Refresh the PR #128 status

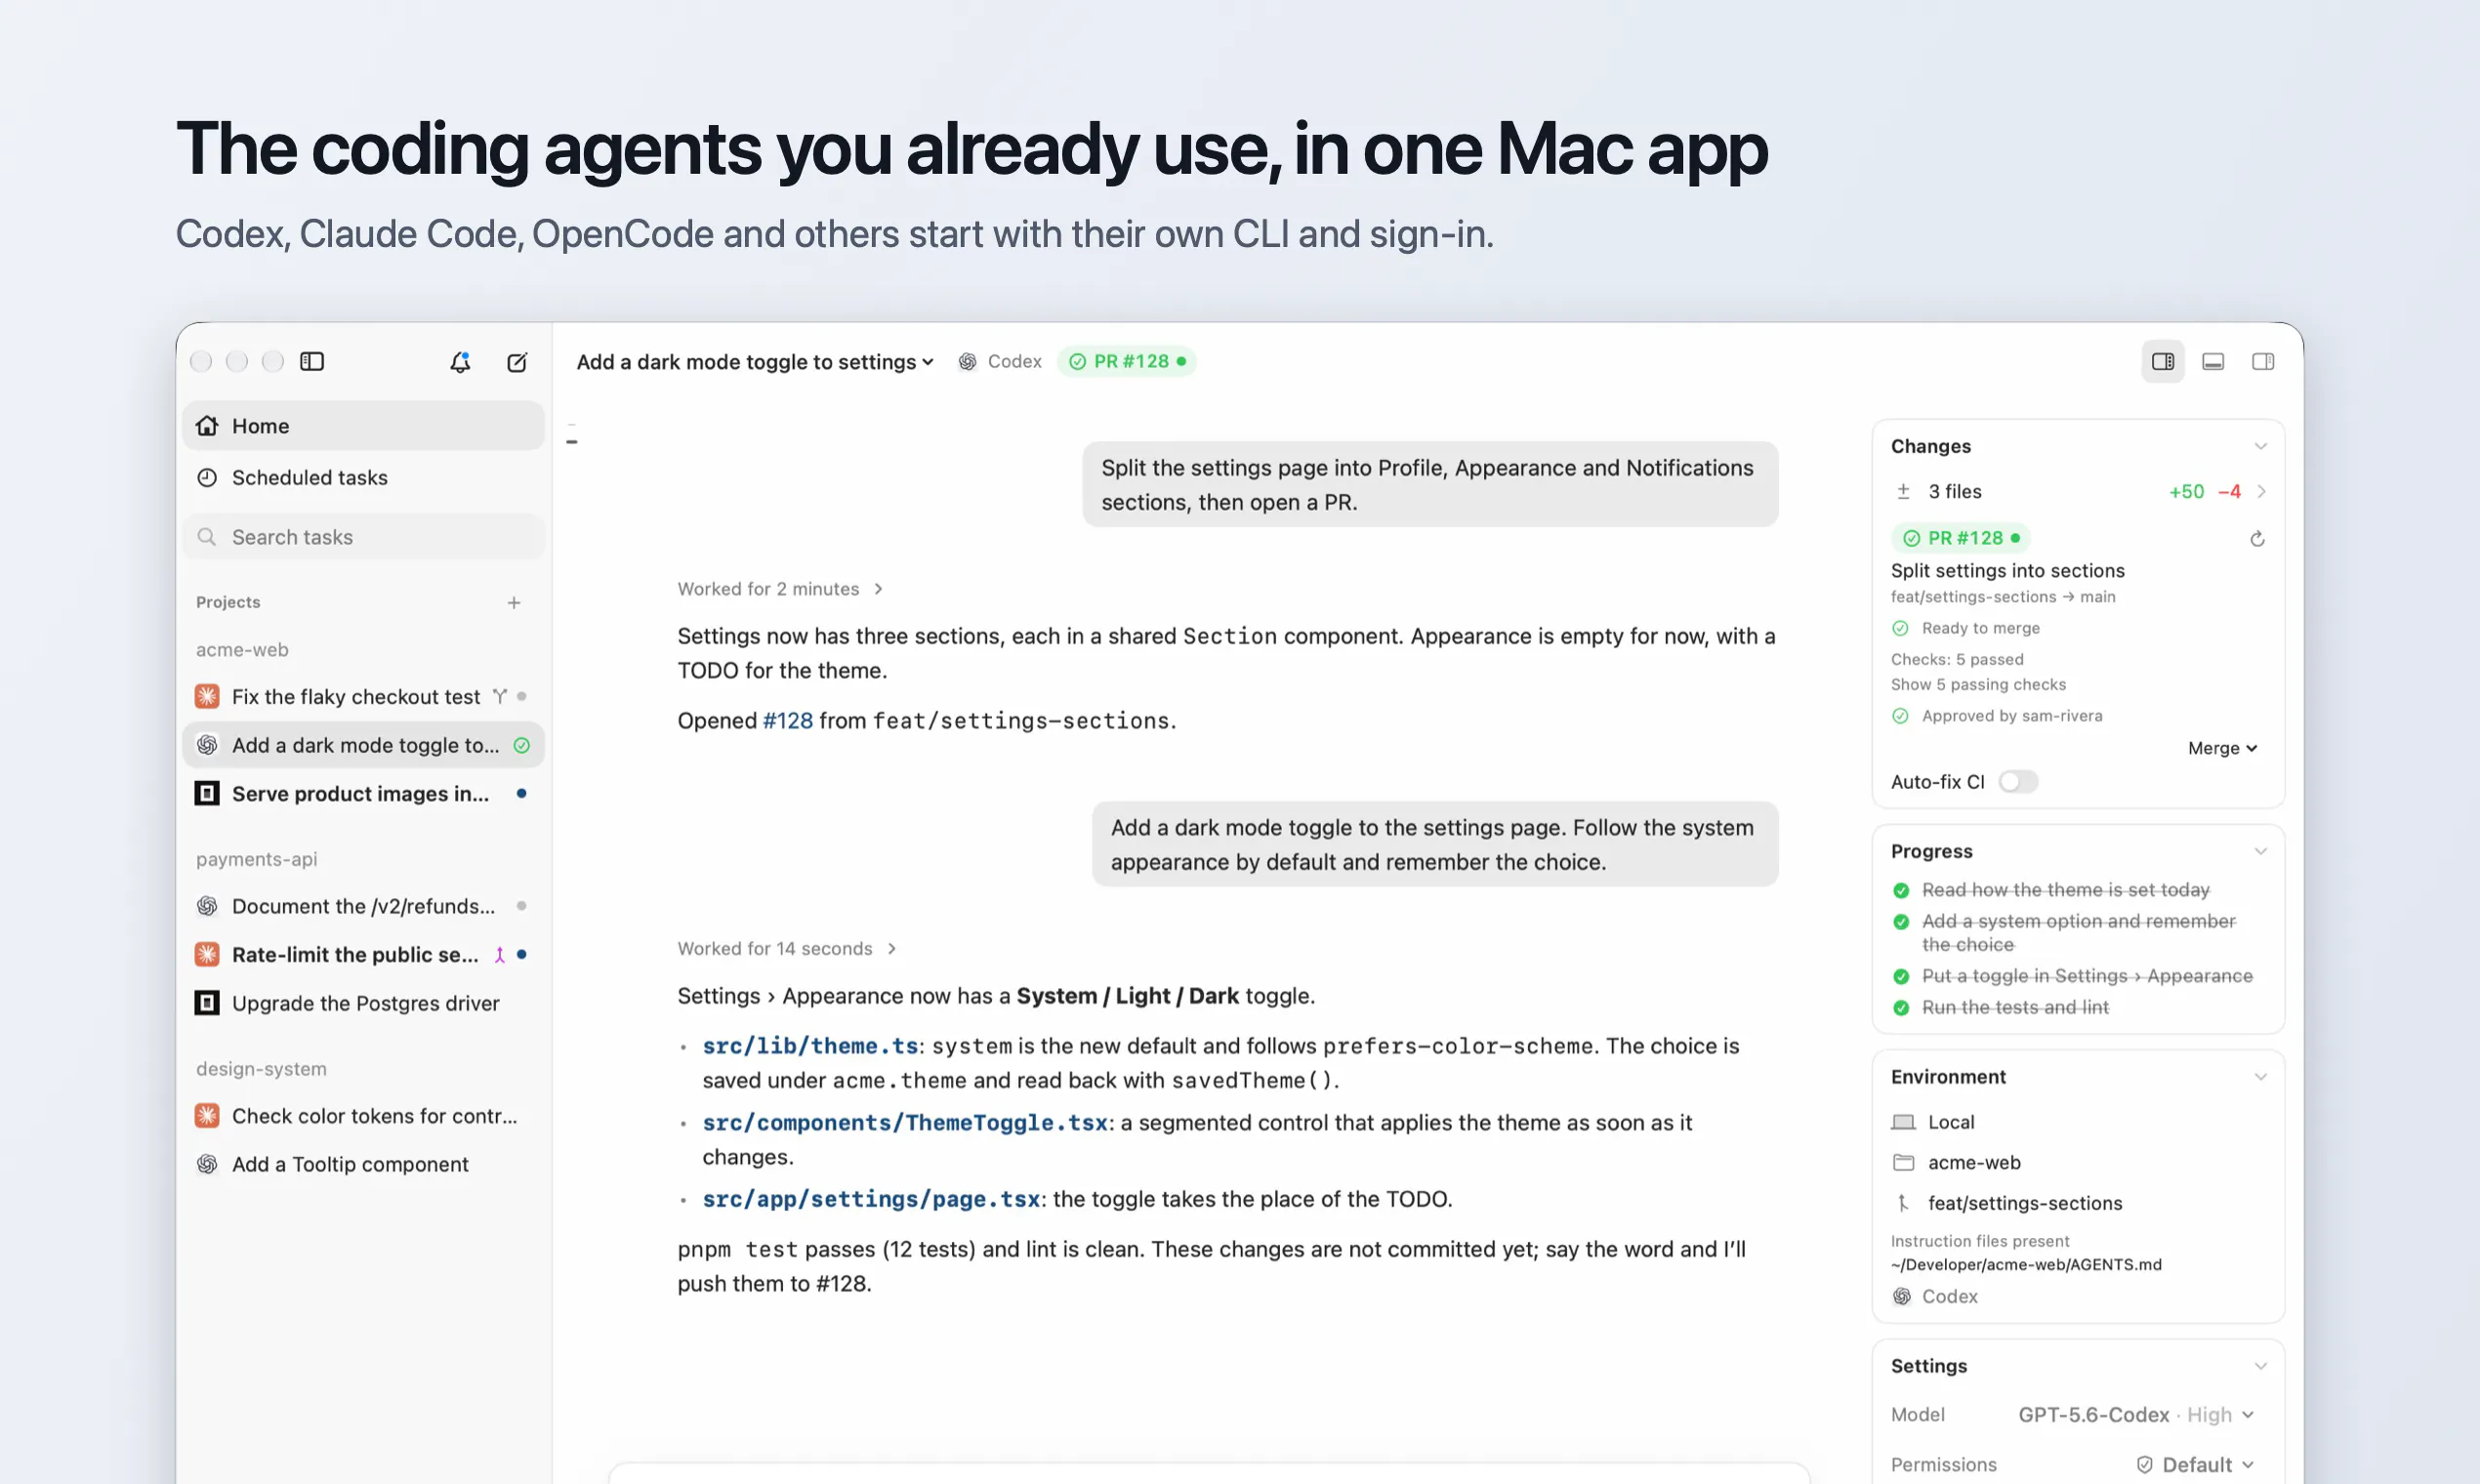pyautogui.click(x=2257, y=539)
